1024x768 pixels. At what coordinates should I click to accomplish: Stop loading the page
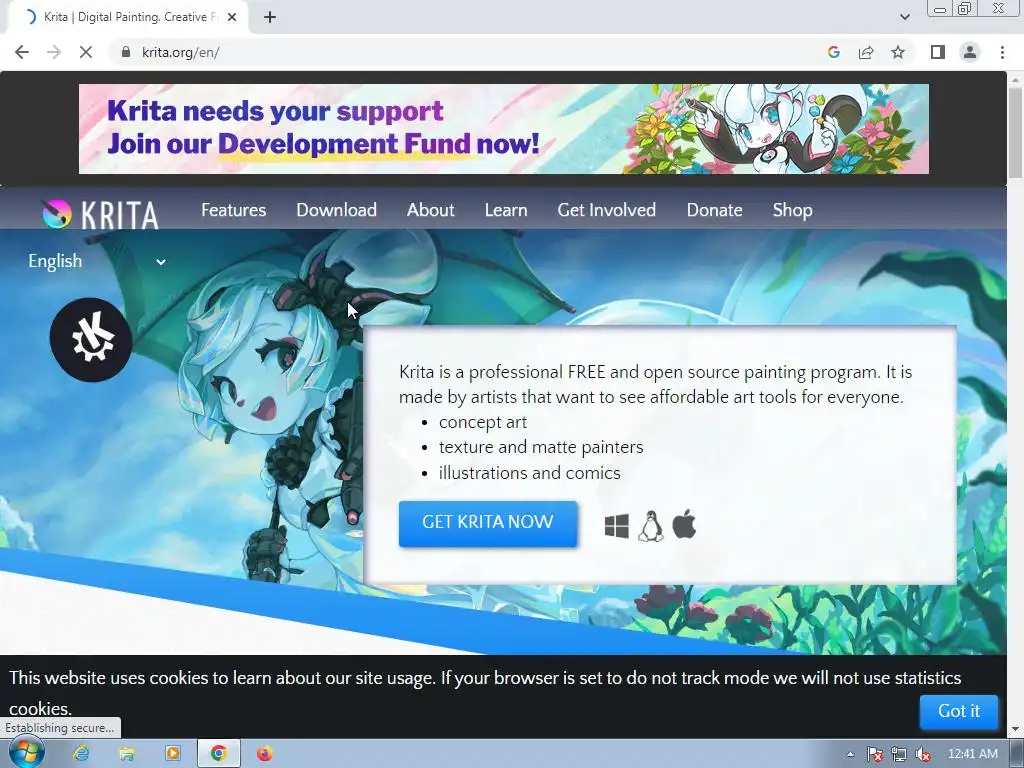click(86, 52)
